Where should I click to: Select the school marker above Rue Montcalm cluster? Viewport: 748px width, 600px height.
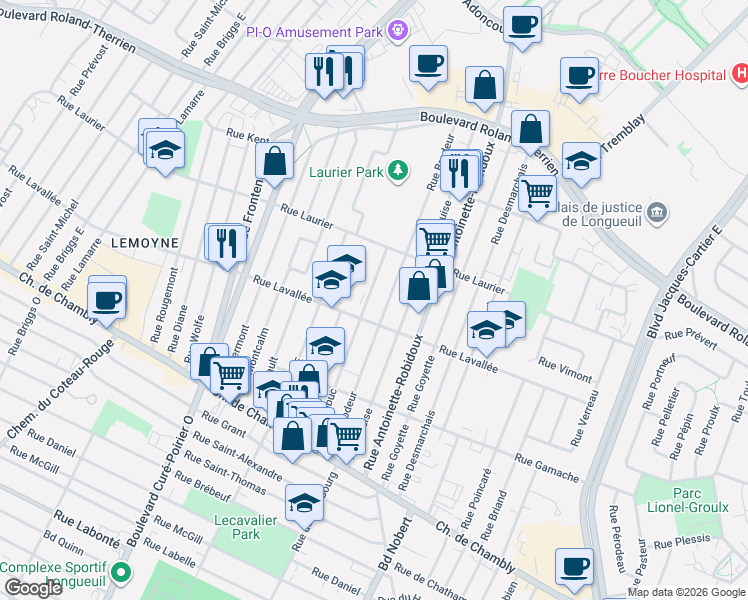[x=325, y=348]
